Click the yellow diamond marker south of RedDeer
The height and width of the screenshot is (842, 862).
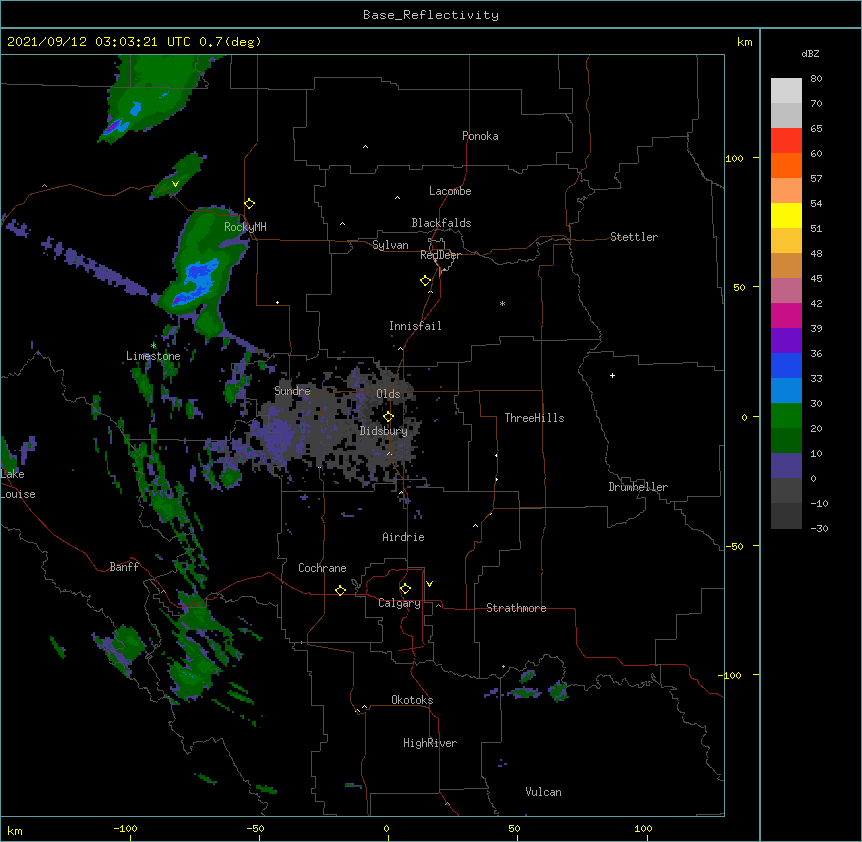pyautogui.click(x=426, y=281)
